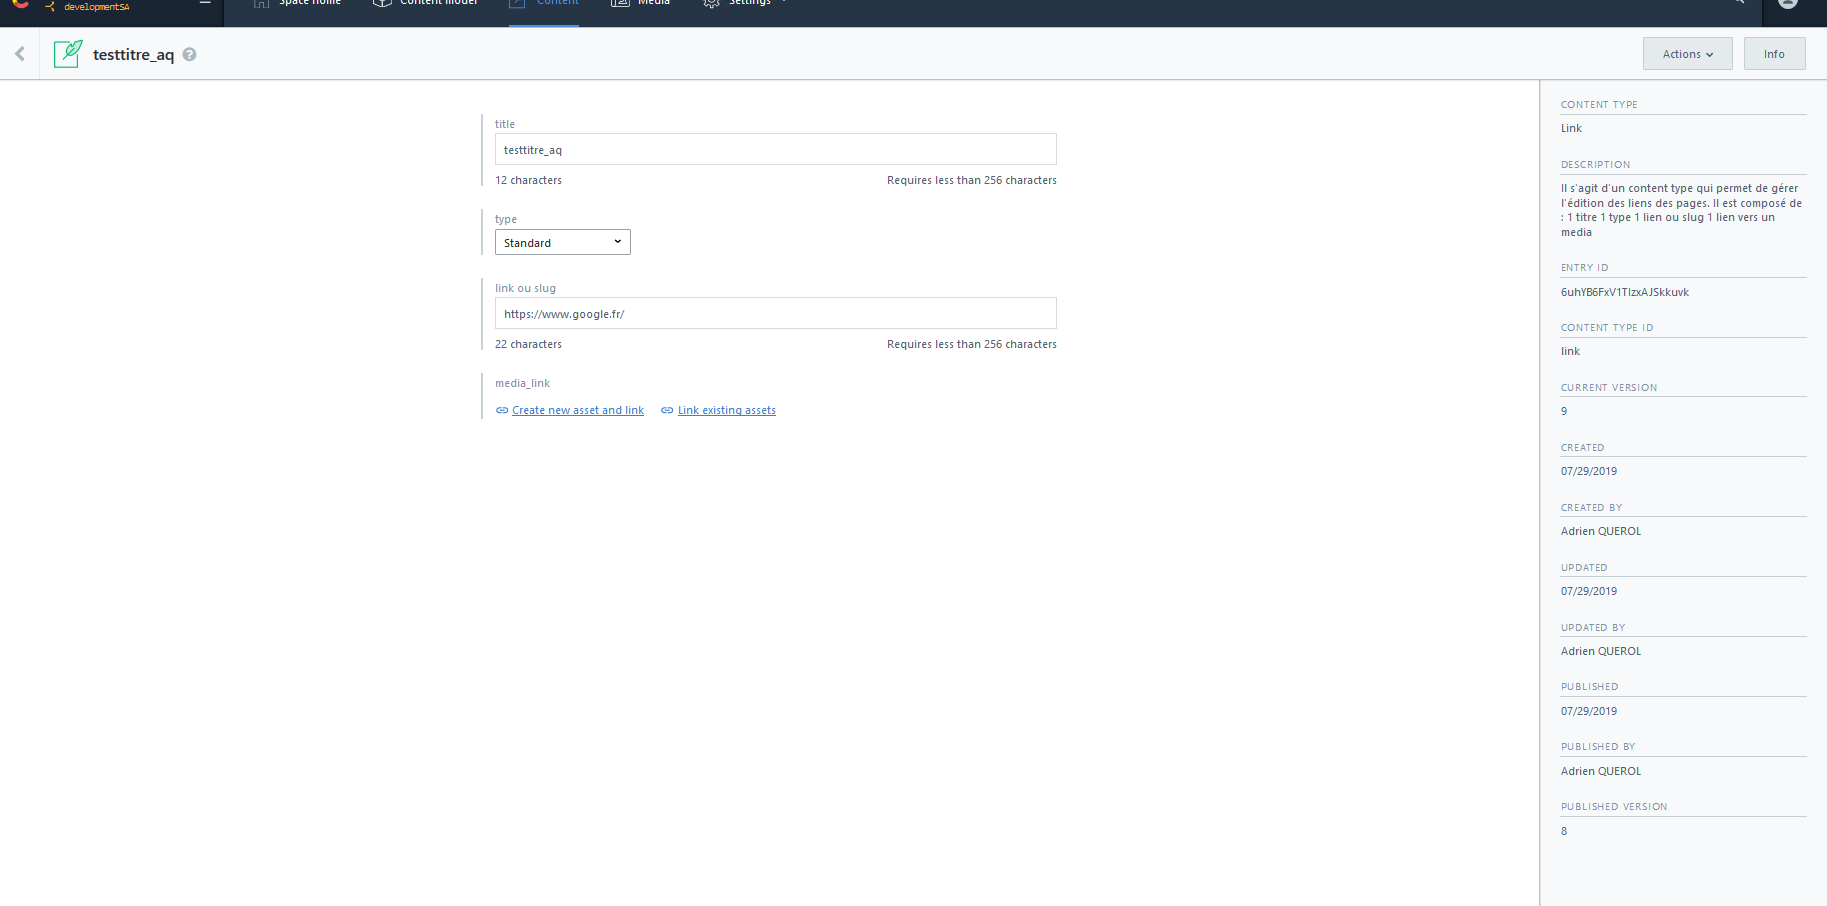Viewport: 1827px width, 906px height.
Task: Open Link existing assets
Action: coord(726,410)
